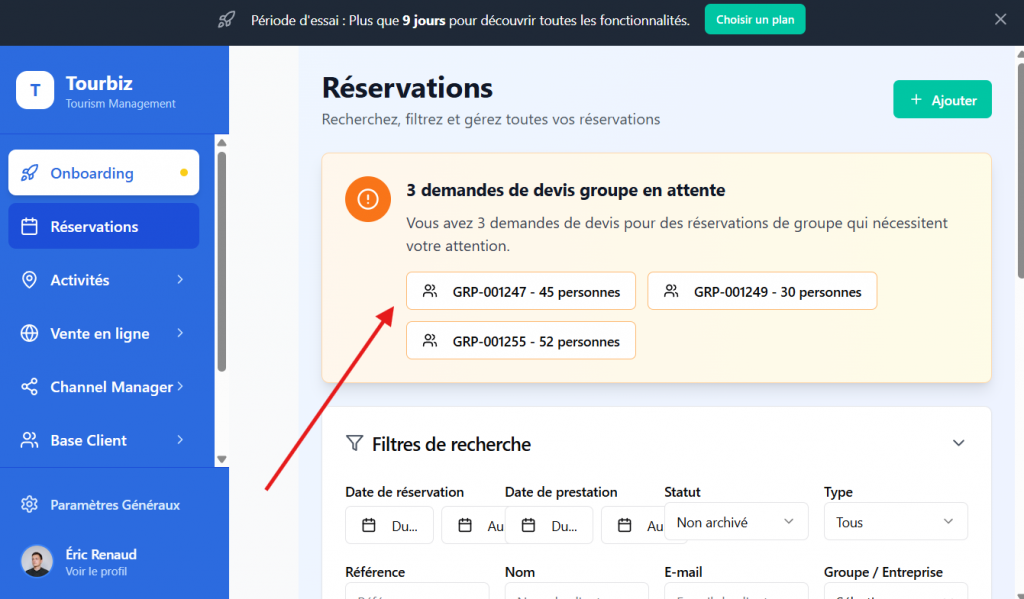Click the Paramètres Généraux gear icon
The image size is (1024, 599).
(x=29, y=505)
